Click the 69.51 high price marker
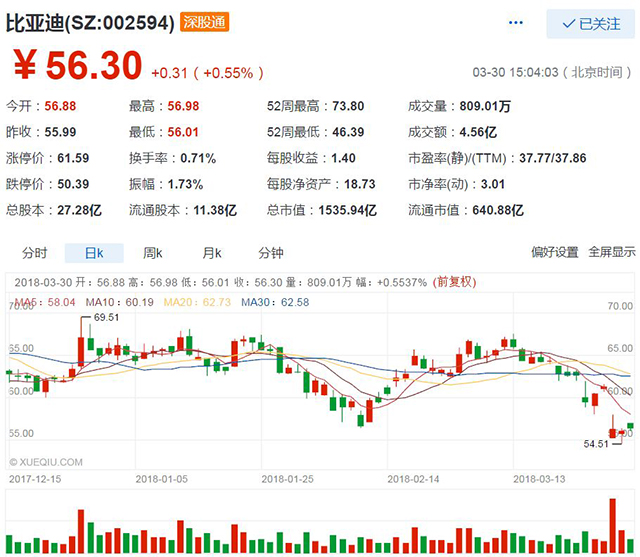This screenshot has height=557, width=640. coord(107,317)
